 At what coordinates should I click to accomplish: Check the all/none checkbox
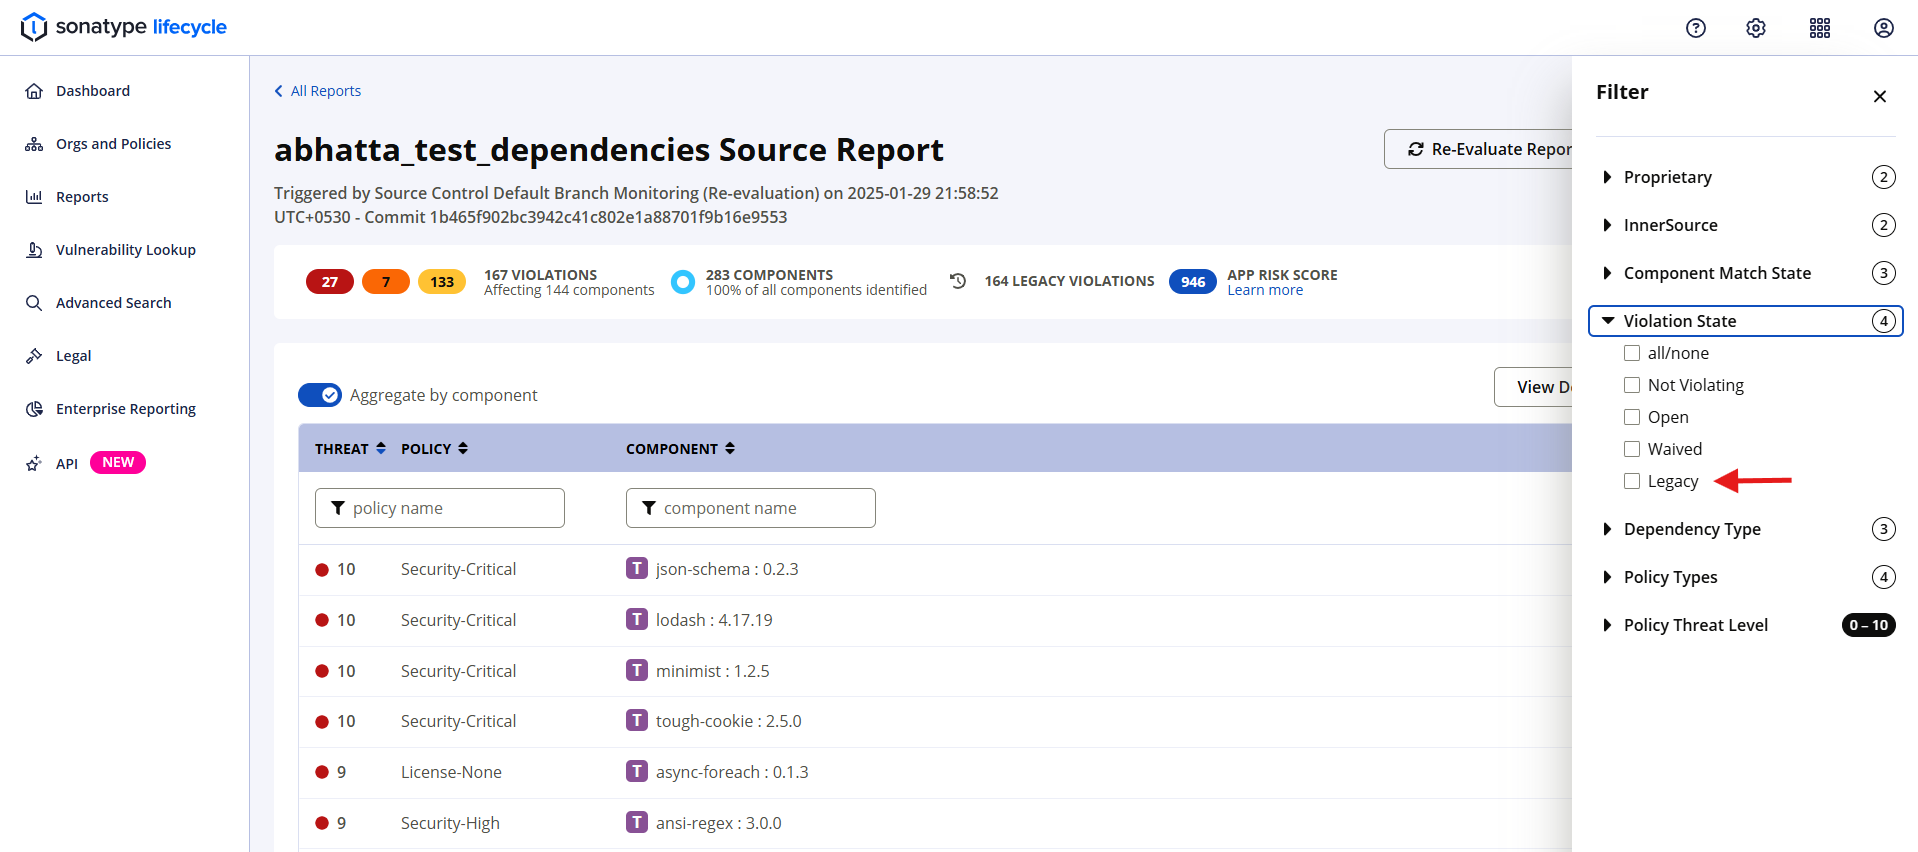click(1632, 353)
